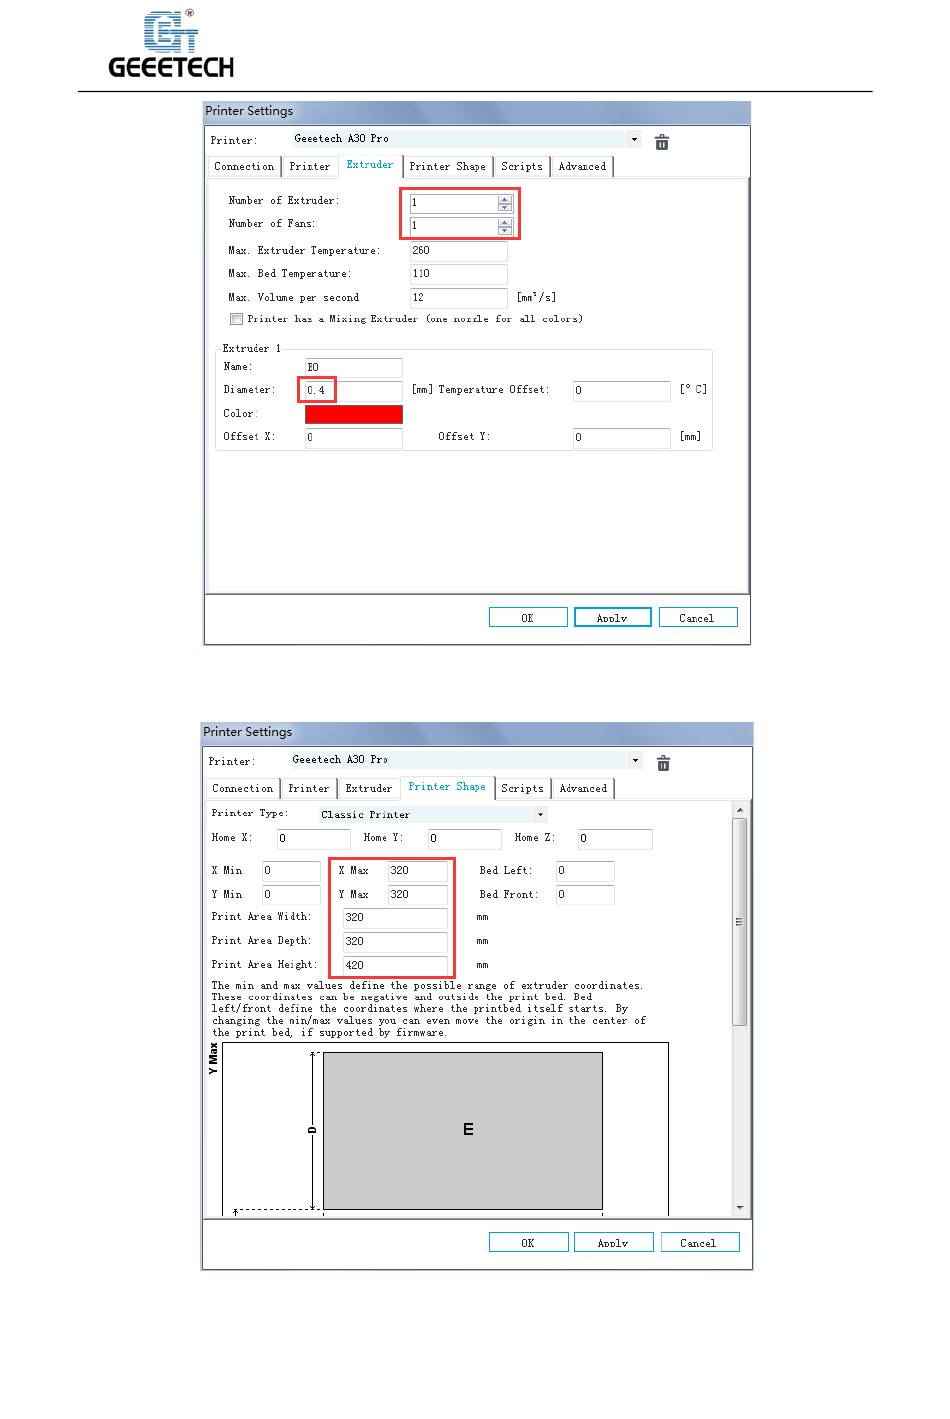Click the Bed Left field
Screen dimensions: 950x1419
point(585,871)
